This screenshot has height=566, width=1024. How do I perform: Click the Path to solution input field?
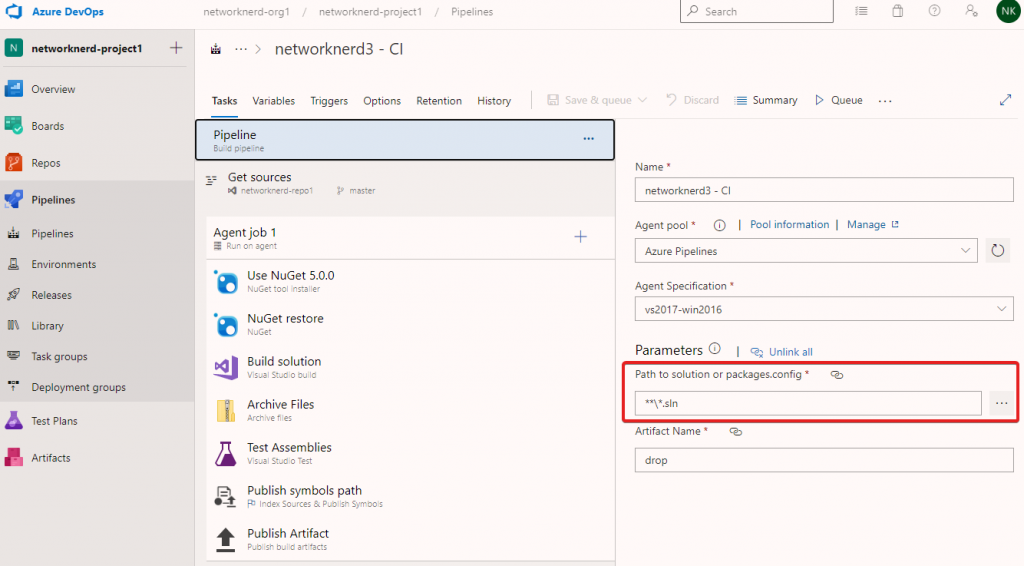coord(808,403)
